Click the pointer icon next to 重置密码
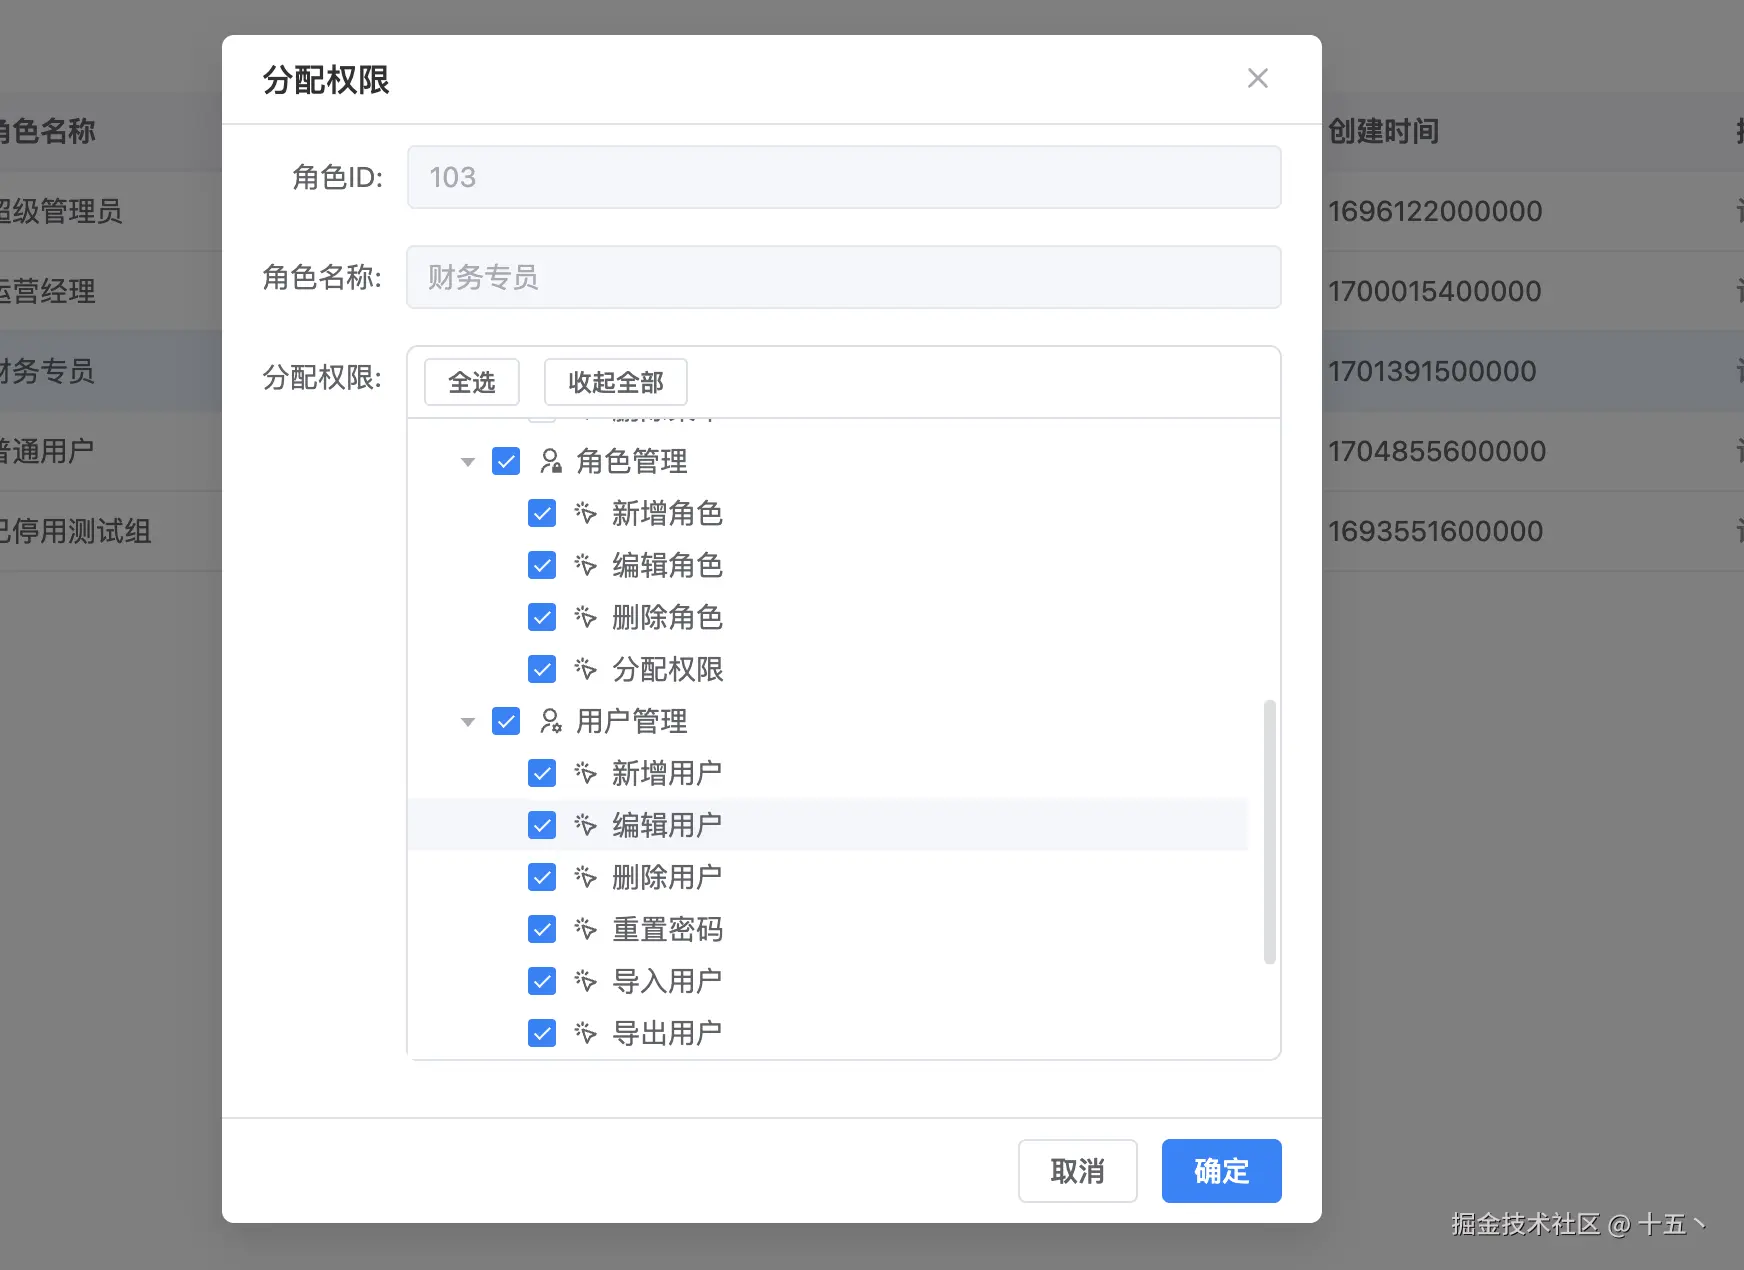 [x=585, y=929]
